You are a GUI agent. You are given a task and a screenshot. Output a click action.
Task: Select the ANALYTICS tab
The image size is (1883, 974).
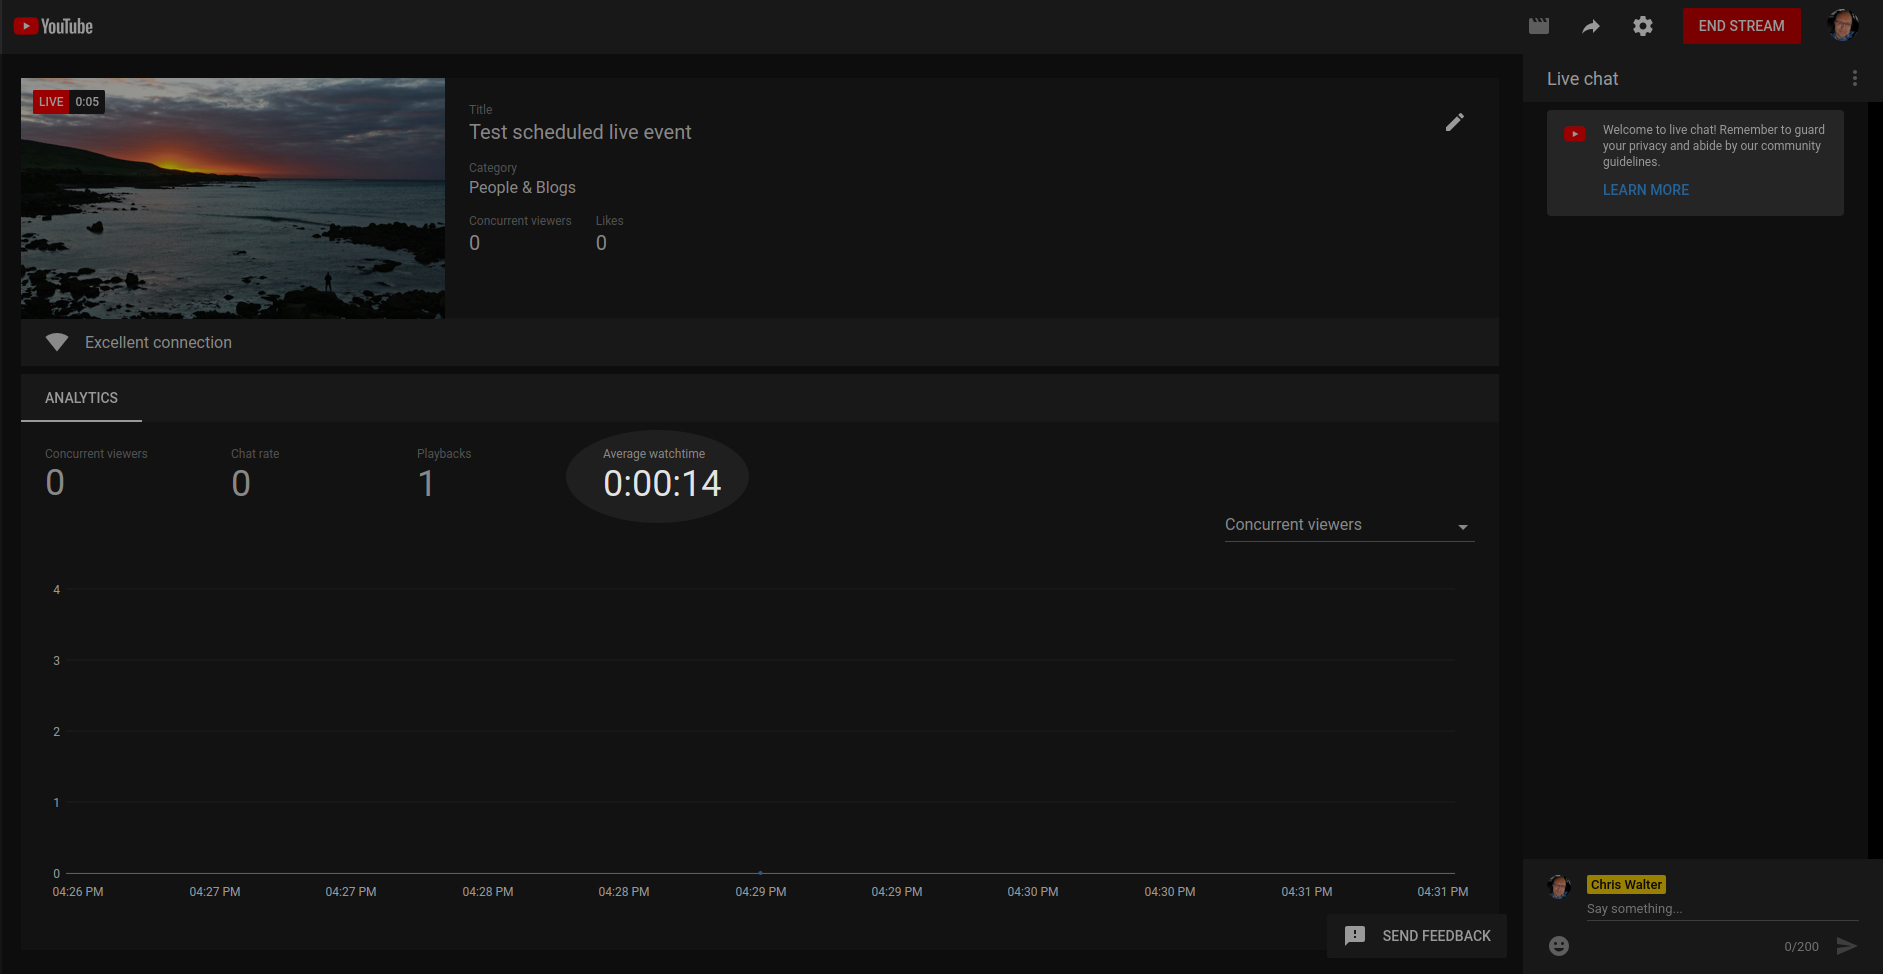[81, 398]
